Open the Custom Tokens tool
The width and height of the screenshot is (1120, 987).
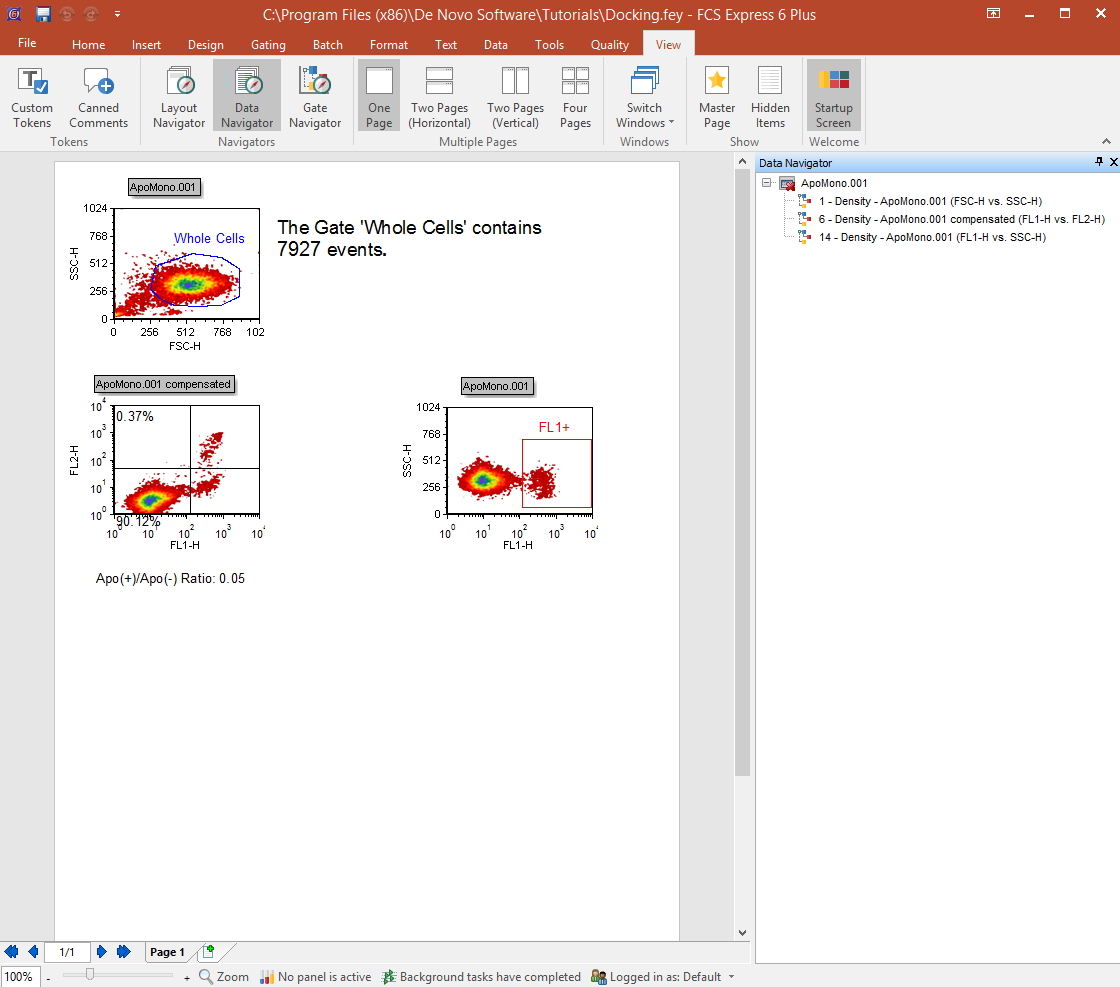point(32,96)
